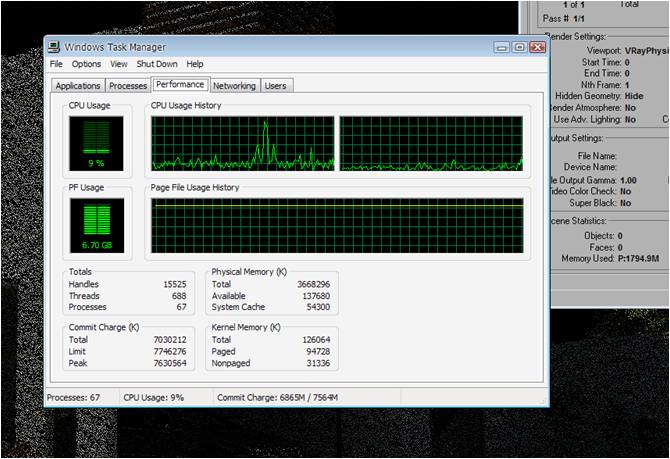Switch to the Users tab
Viewport: 670px width, 459px height.
(276, 86)
